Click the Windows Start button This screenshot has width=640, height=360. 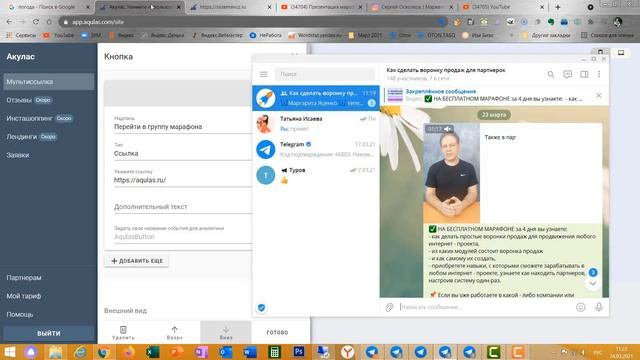coord(10,351)
